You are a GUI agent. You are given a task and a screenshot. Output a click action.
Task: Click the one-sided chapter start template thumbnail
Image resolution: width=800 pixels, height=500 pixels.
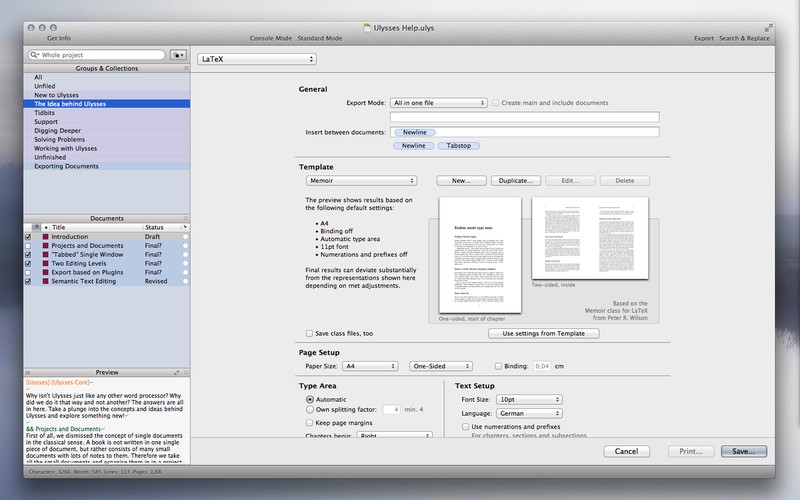480,254
